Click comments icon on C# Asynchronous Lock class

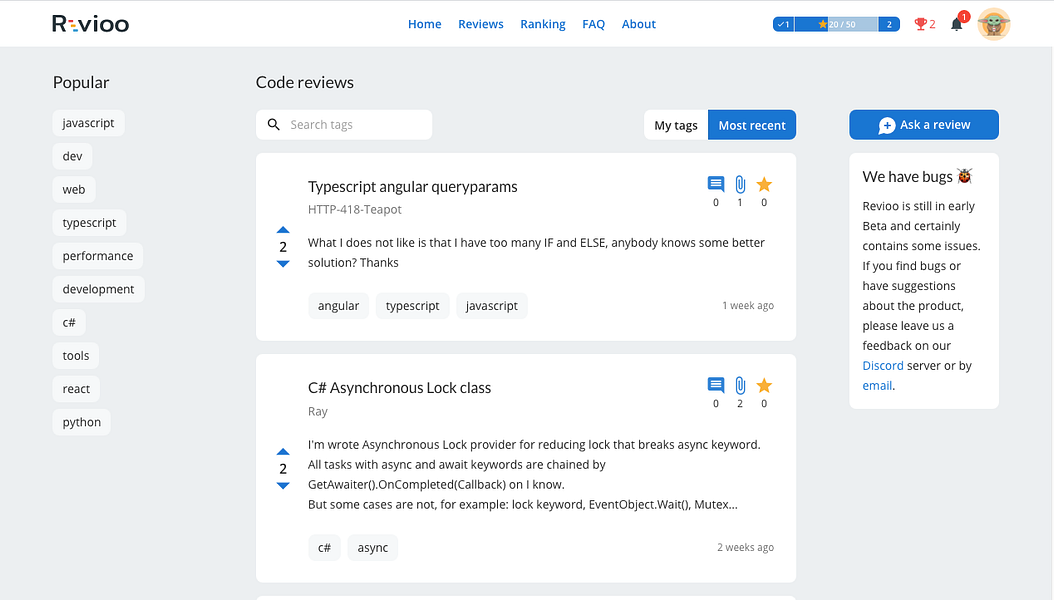pos(716,386)
